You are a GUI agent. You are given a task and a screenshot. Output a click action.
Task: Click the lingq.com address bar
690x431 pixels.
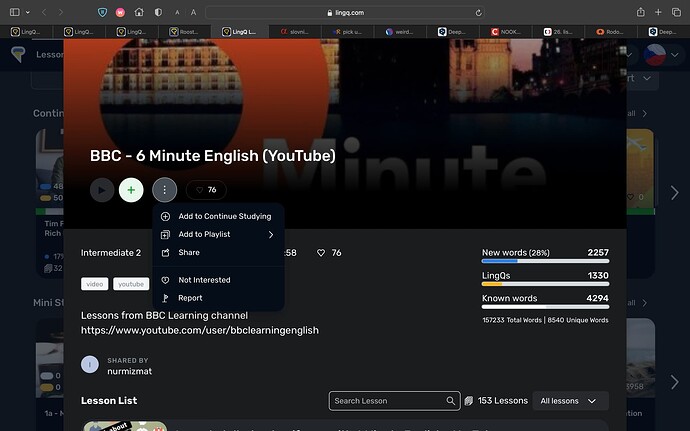pos(345,13)
